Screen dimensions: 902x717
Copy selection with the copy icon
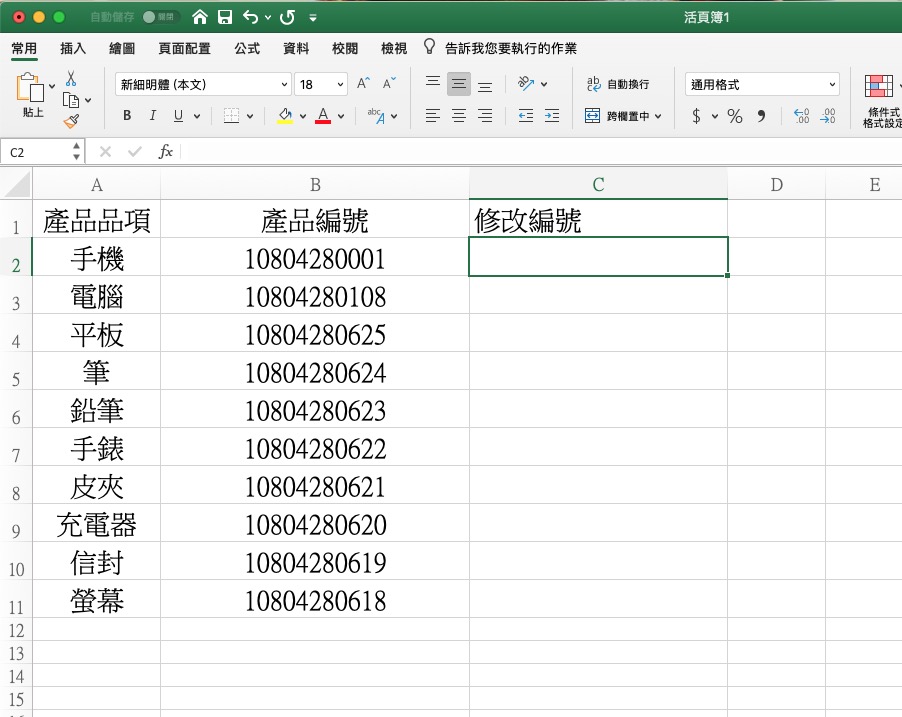coord(71,100)
